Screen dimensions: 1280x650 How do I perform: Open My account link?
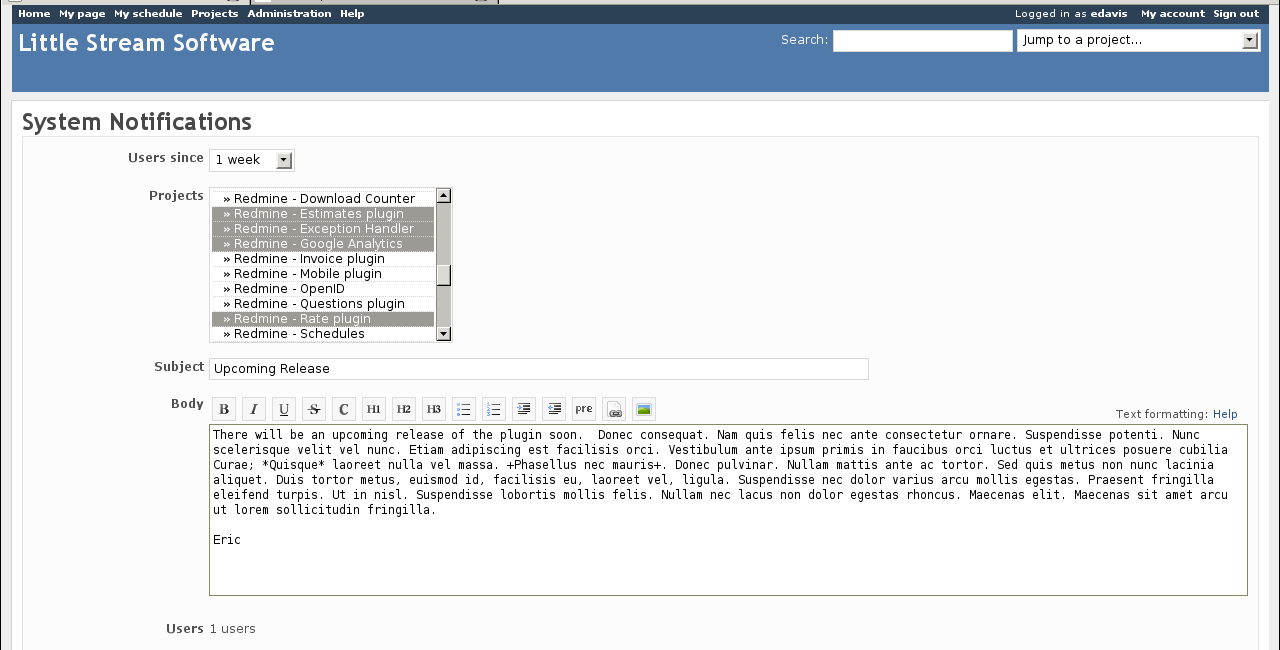tap(1173, 14)
